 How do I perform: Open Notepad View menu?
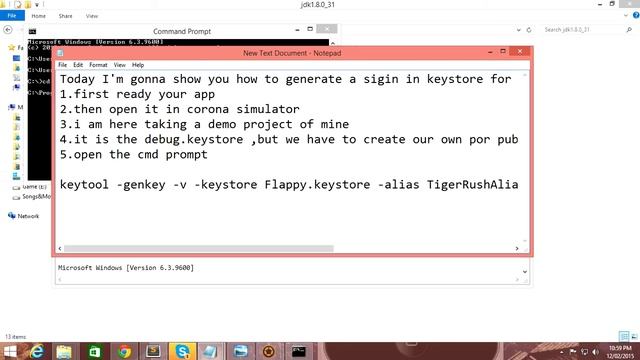(120, 65)
